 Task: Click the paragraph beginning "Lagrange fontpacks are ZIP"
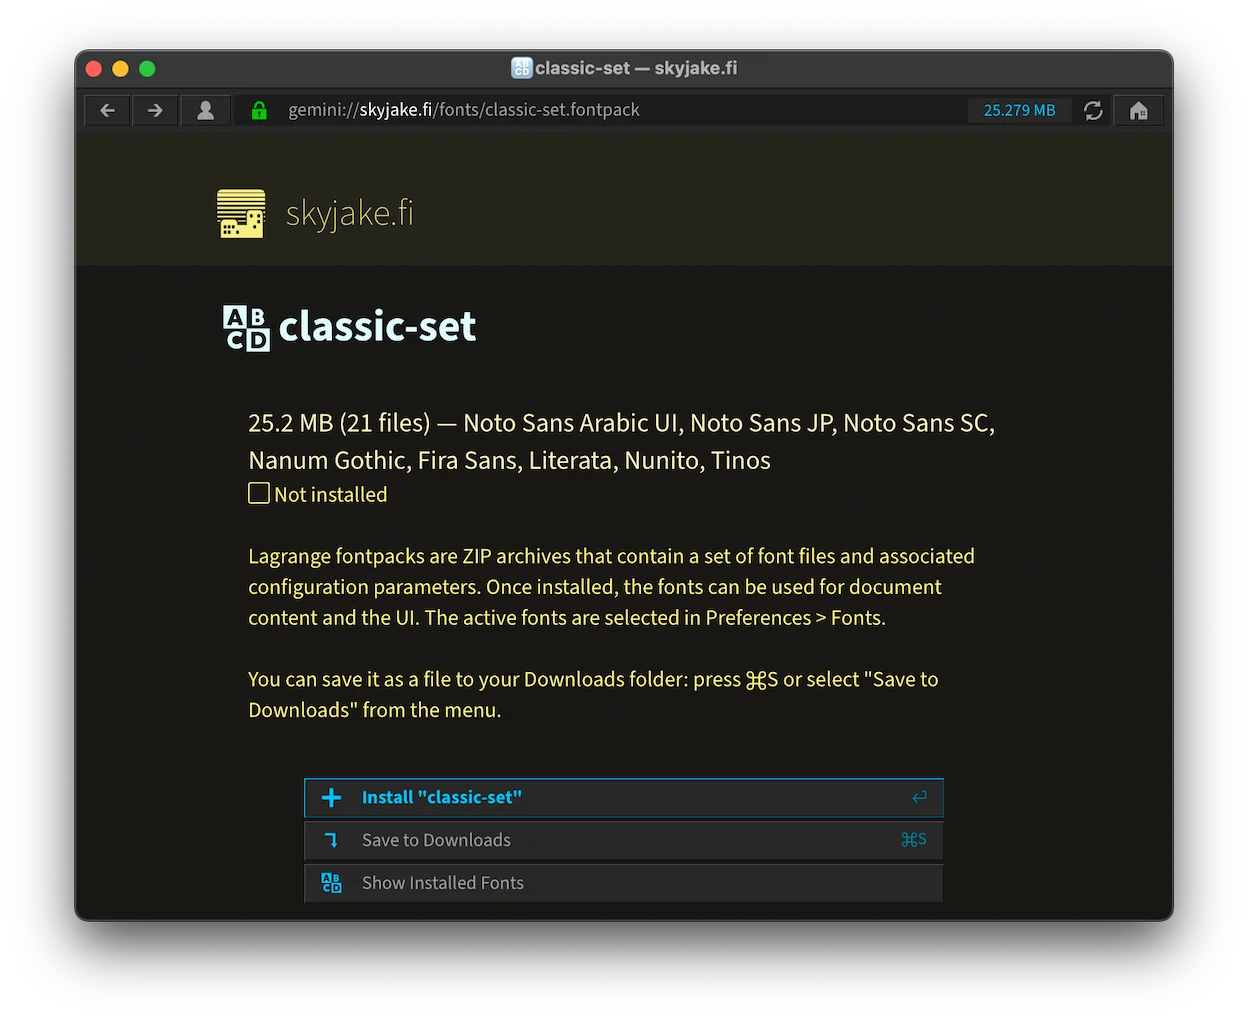coord(611,587)
